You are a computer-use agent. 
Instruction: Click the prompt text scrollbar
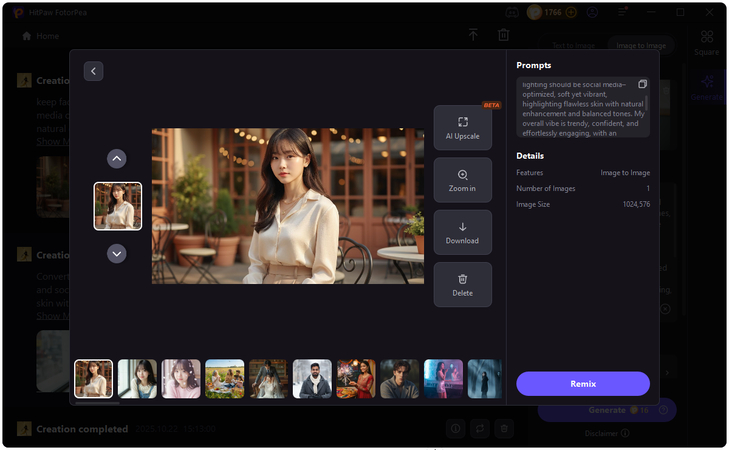tap(646, 103)
